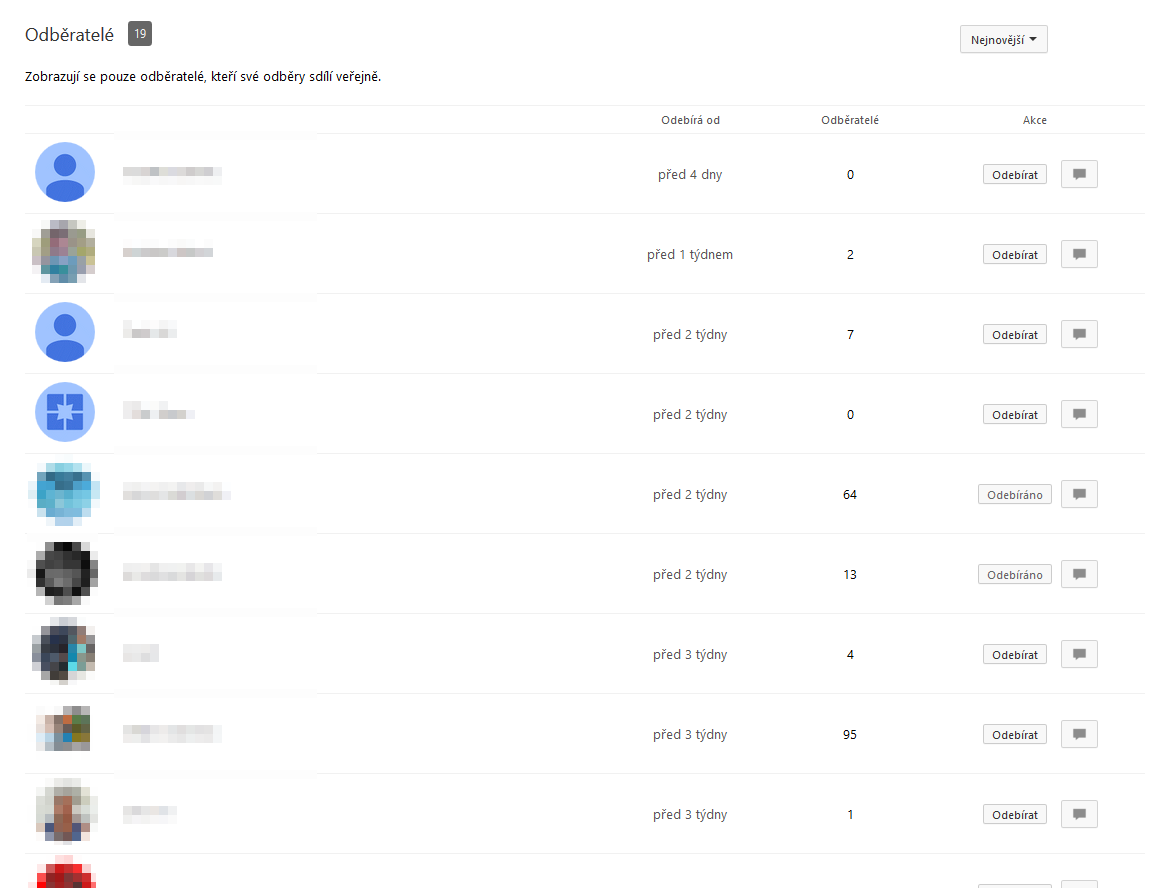Click Odebírat in row with 95 subscribers
Screen dimensions: 1170x888
tap(1015, 734)
